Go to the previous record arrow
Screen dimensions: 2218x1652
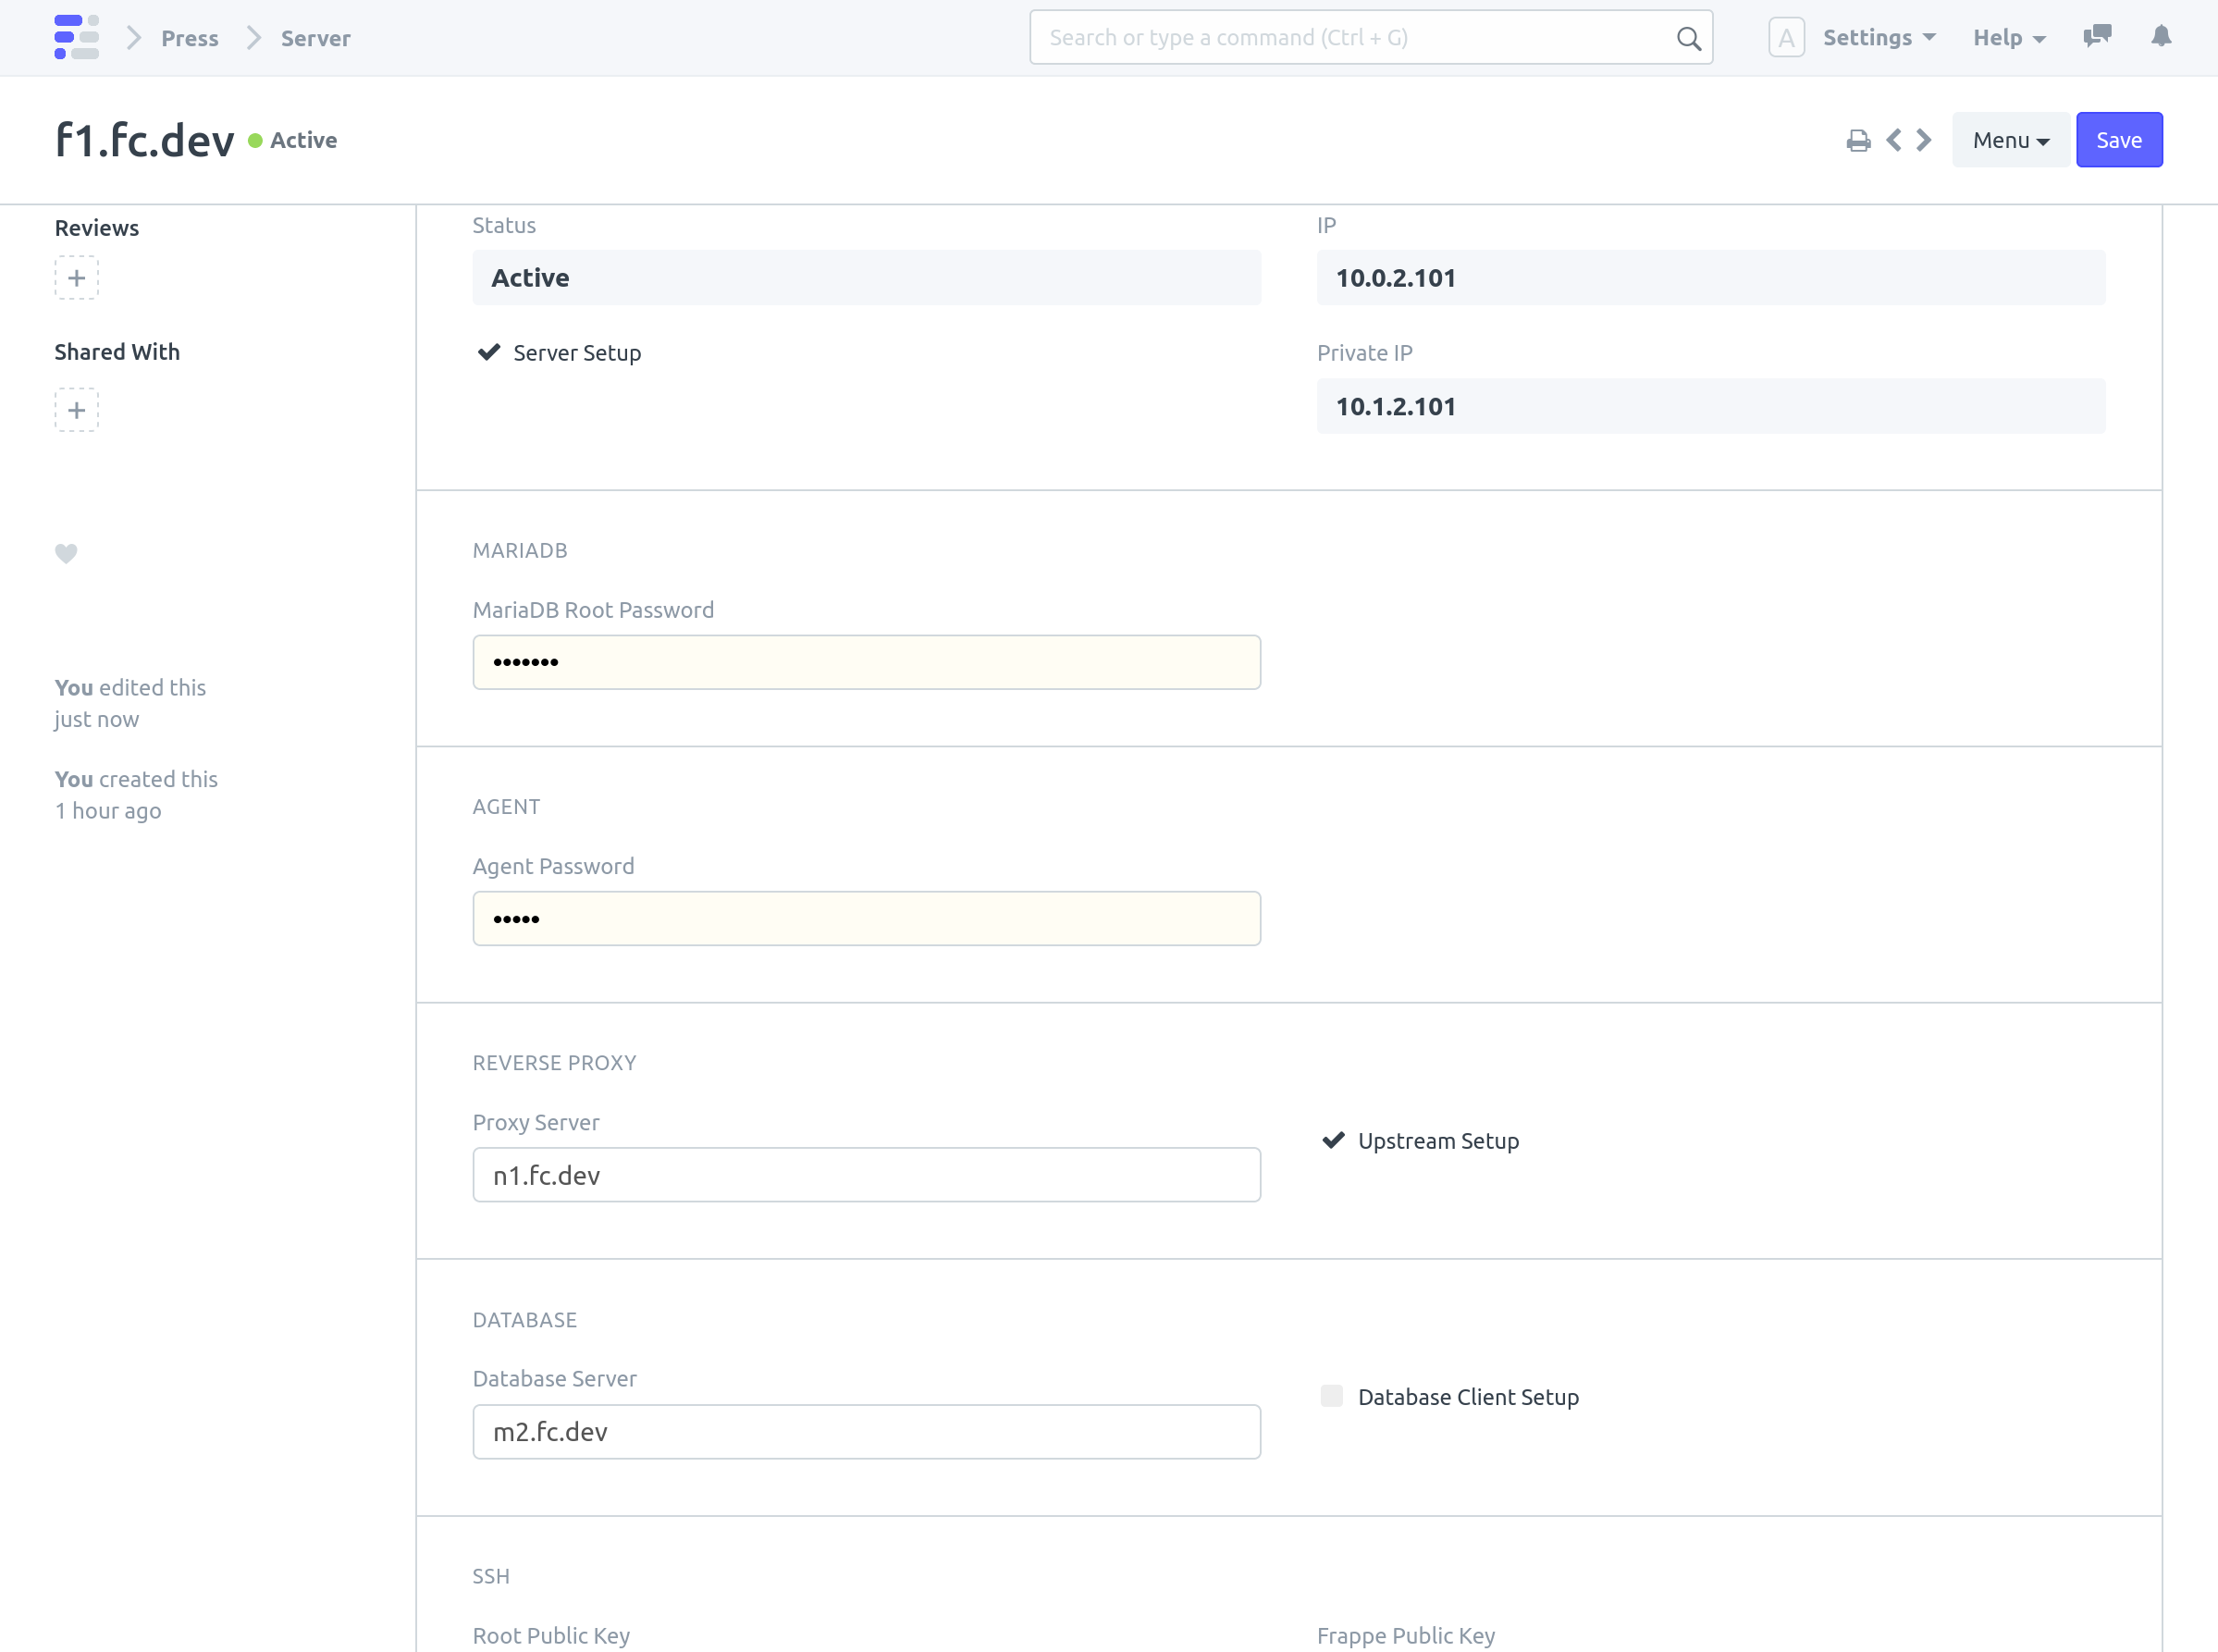[x=1893, y=140]
